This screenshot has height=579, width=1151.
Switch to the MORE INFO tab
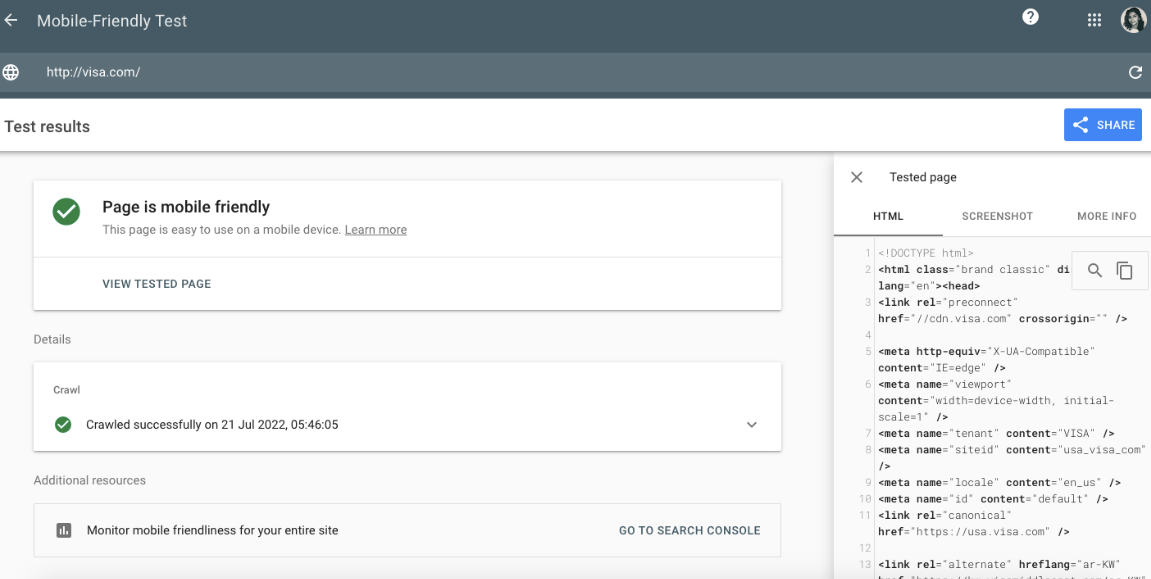pyautogui.click(x=1106, y=216)
